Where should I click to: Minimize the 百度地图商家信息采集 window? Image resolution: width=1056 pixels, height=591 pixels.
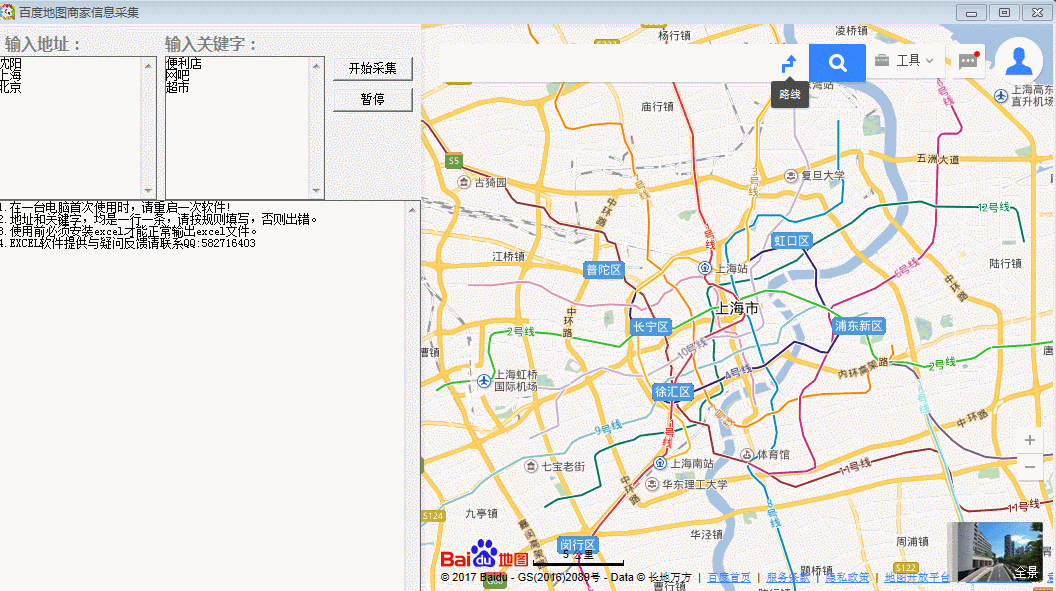pyautogui.click(x=970, y=13)
